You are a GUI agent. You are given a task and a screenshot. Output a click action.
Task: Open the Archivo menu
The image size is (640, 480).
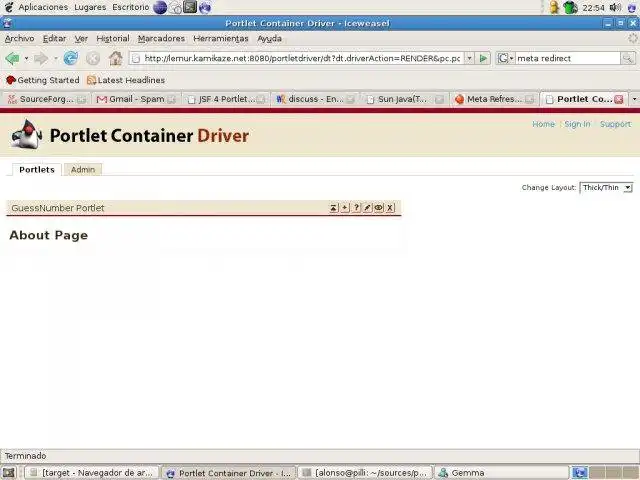(x=20, y=38)
